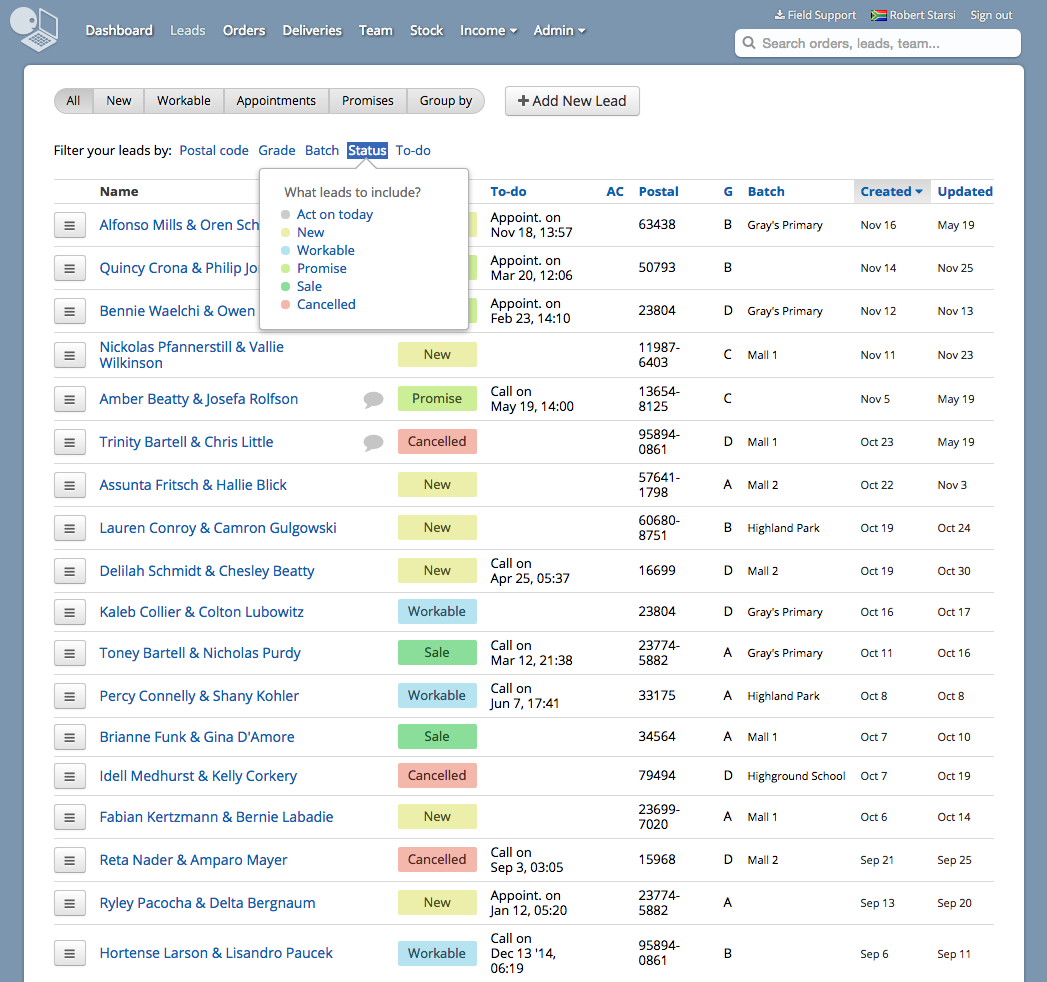Viewport: 1047px width, 982px height.
Task: Click the company logo in the top left
Action: click(33, 30)
